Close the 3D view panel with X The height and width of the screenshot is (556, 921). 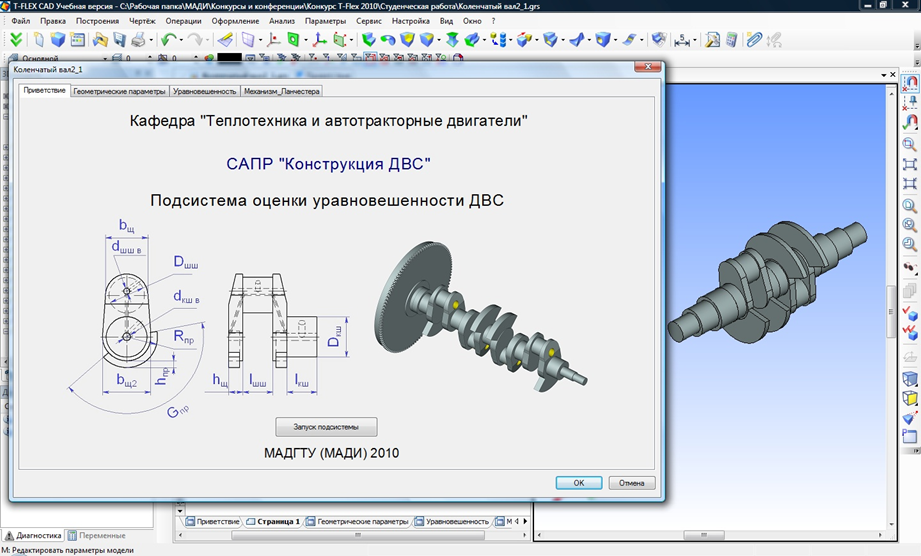892,75
